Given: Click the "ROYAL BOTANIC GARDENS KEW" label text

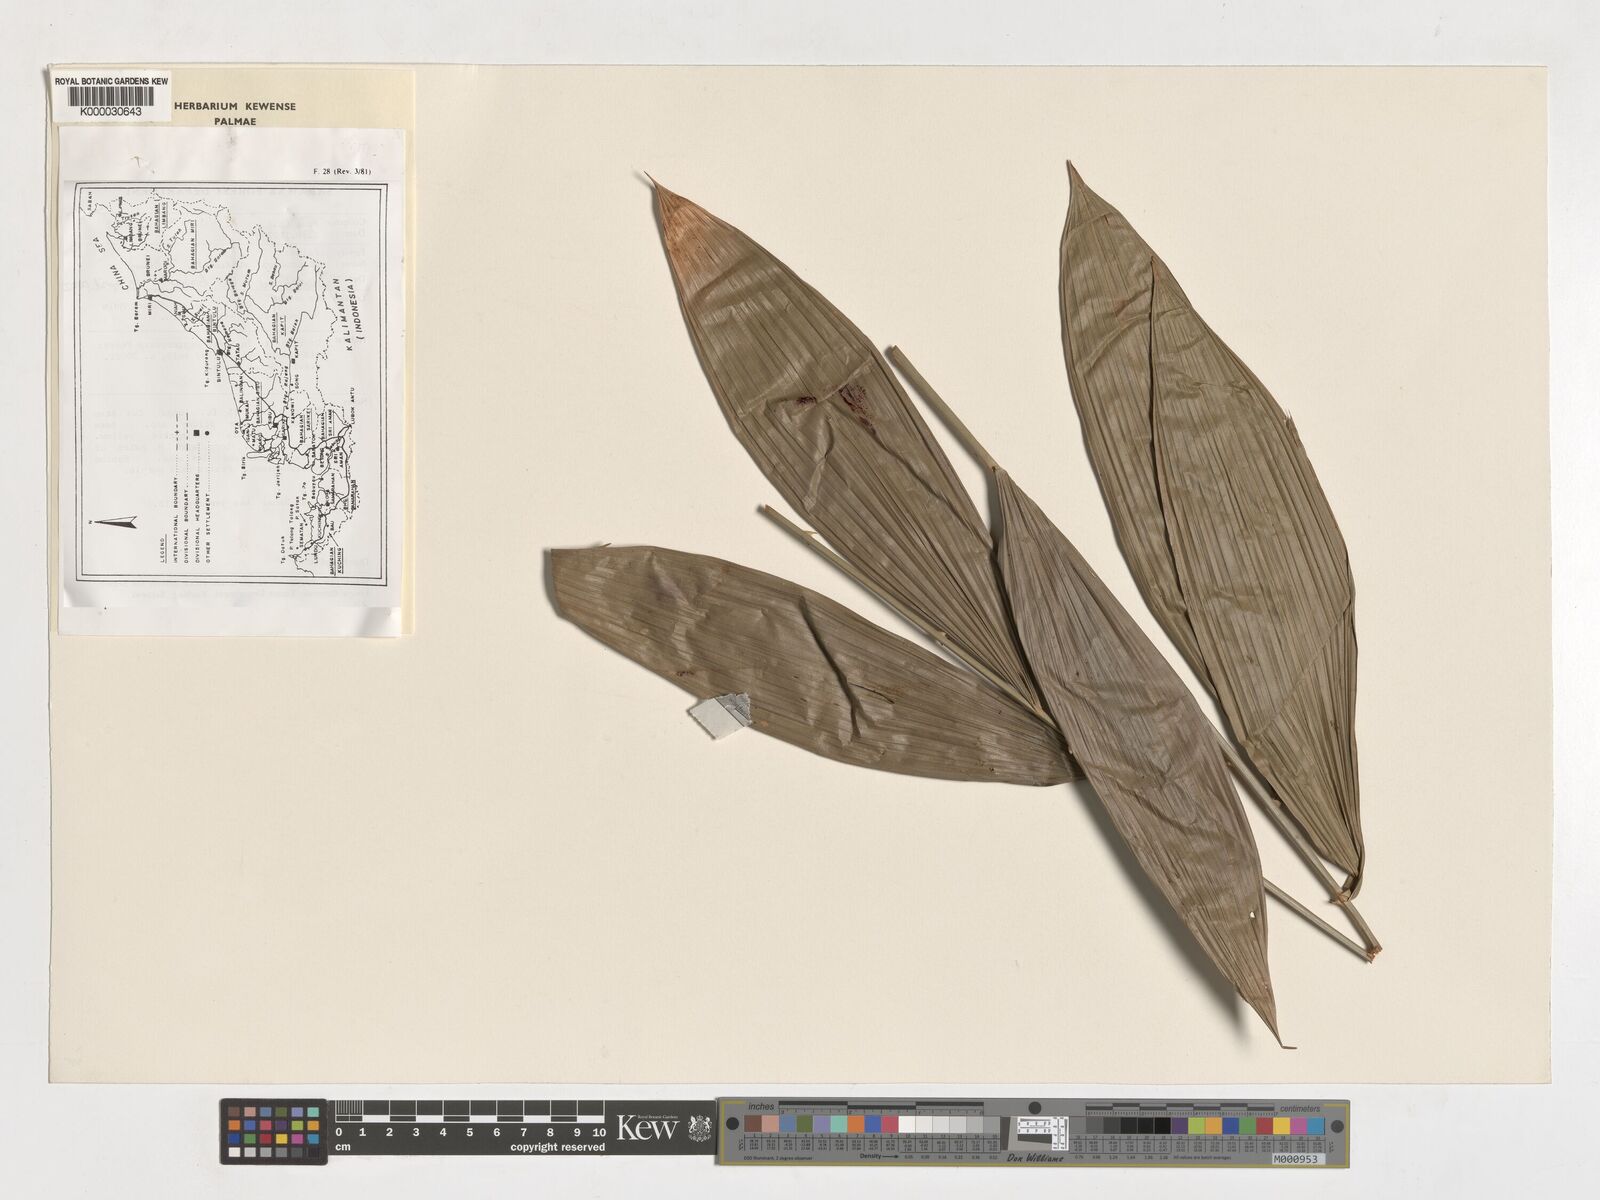Looking at the screenshot, I should tap(112, 79).
